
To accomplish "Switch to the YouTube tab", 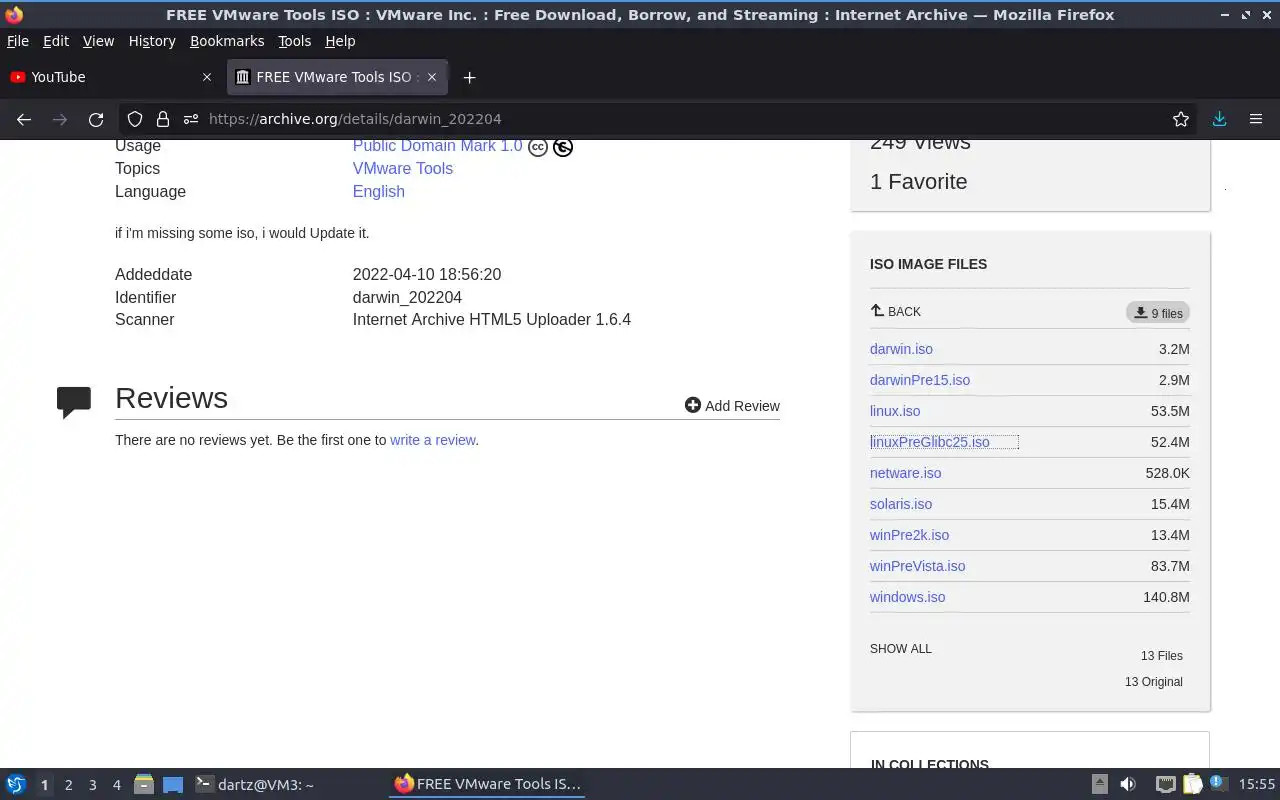I will 112,77.
